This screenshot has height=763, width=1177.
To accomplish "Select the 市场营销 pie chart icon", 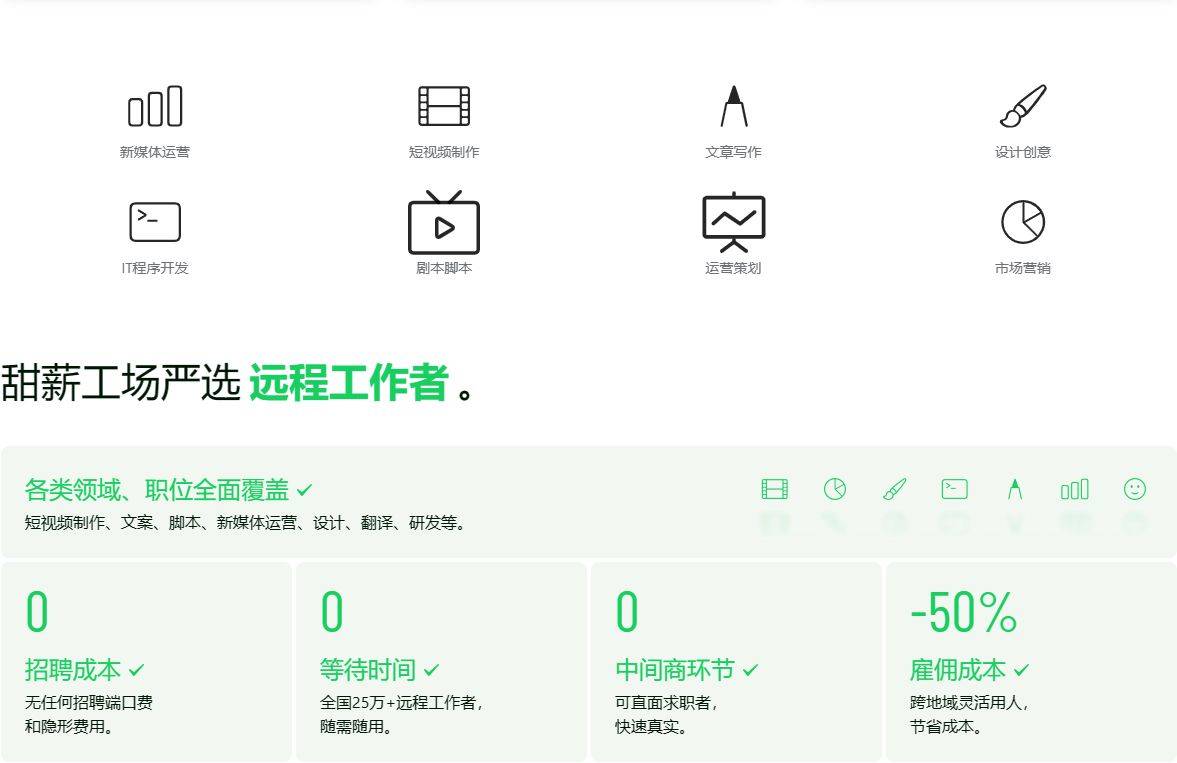I will point(1022,222).
